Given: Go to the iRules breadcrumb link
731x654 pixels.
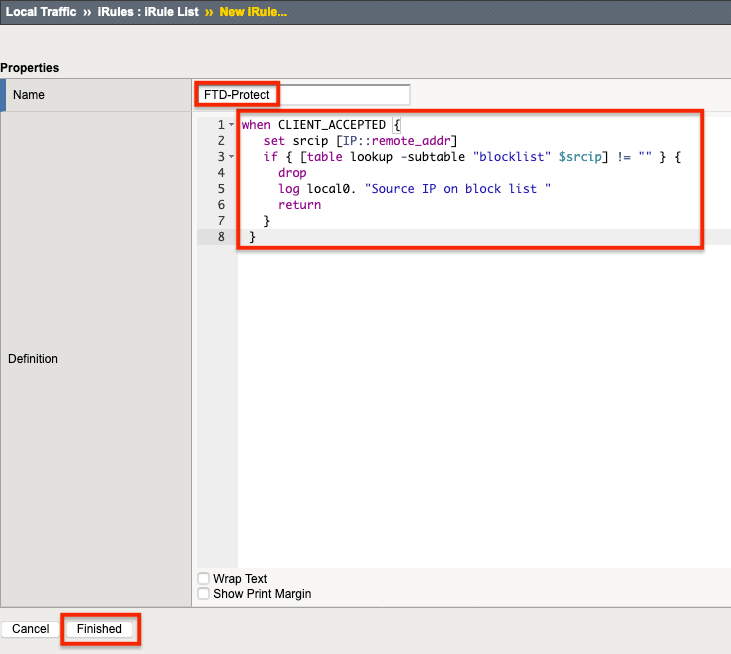Looking at the screenshot, I should tap(117, 12).
